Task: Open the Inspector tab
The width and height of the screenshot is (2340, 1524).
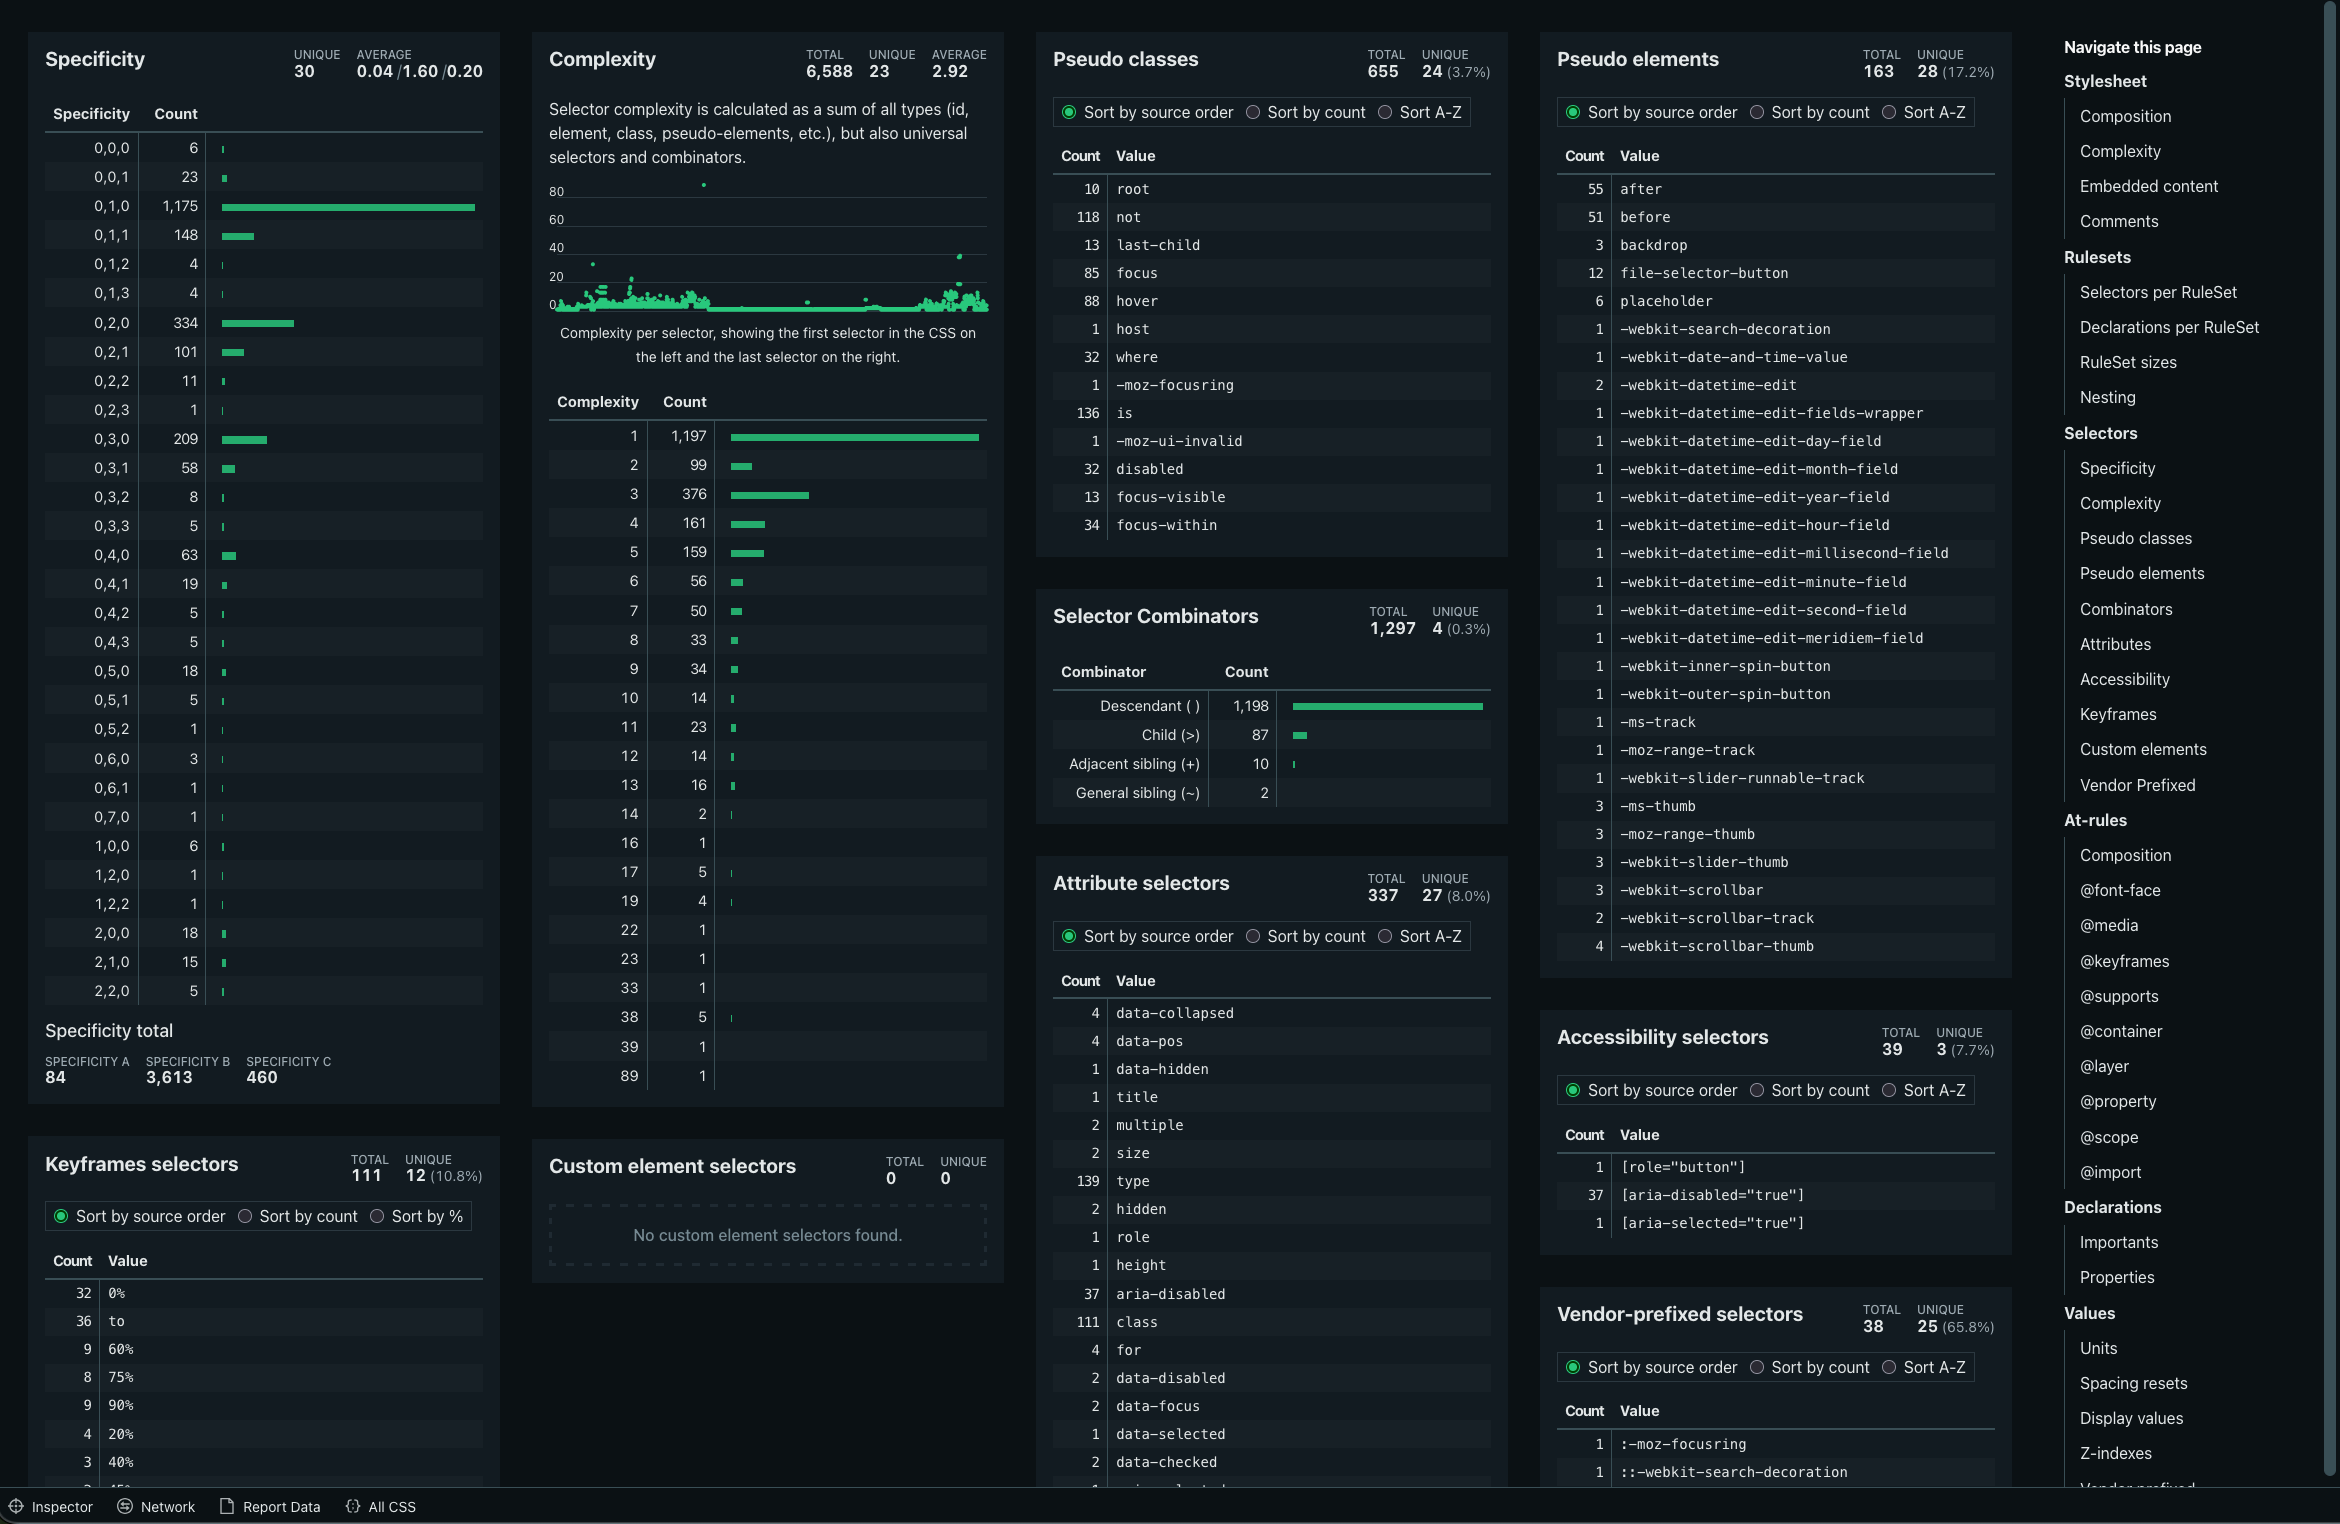Action: 51,1506
